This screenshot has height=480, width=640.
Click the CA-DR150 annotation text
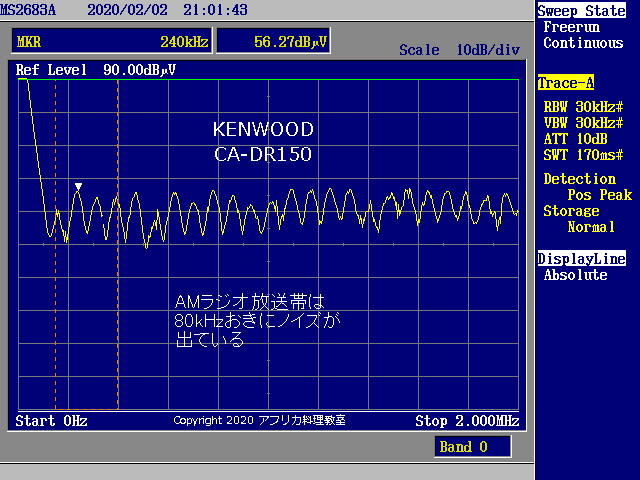(263, 154)
